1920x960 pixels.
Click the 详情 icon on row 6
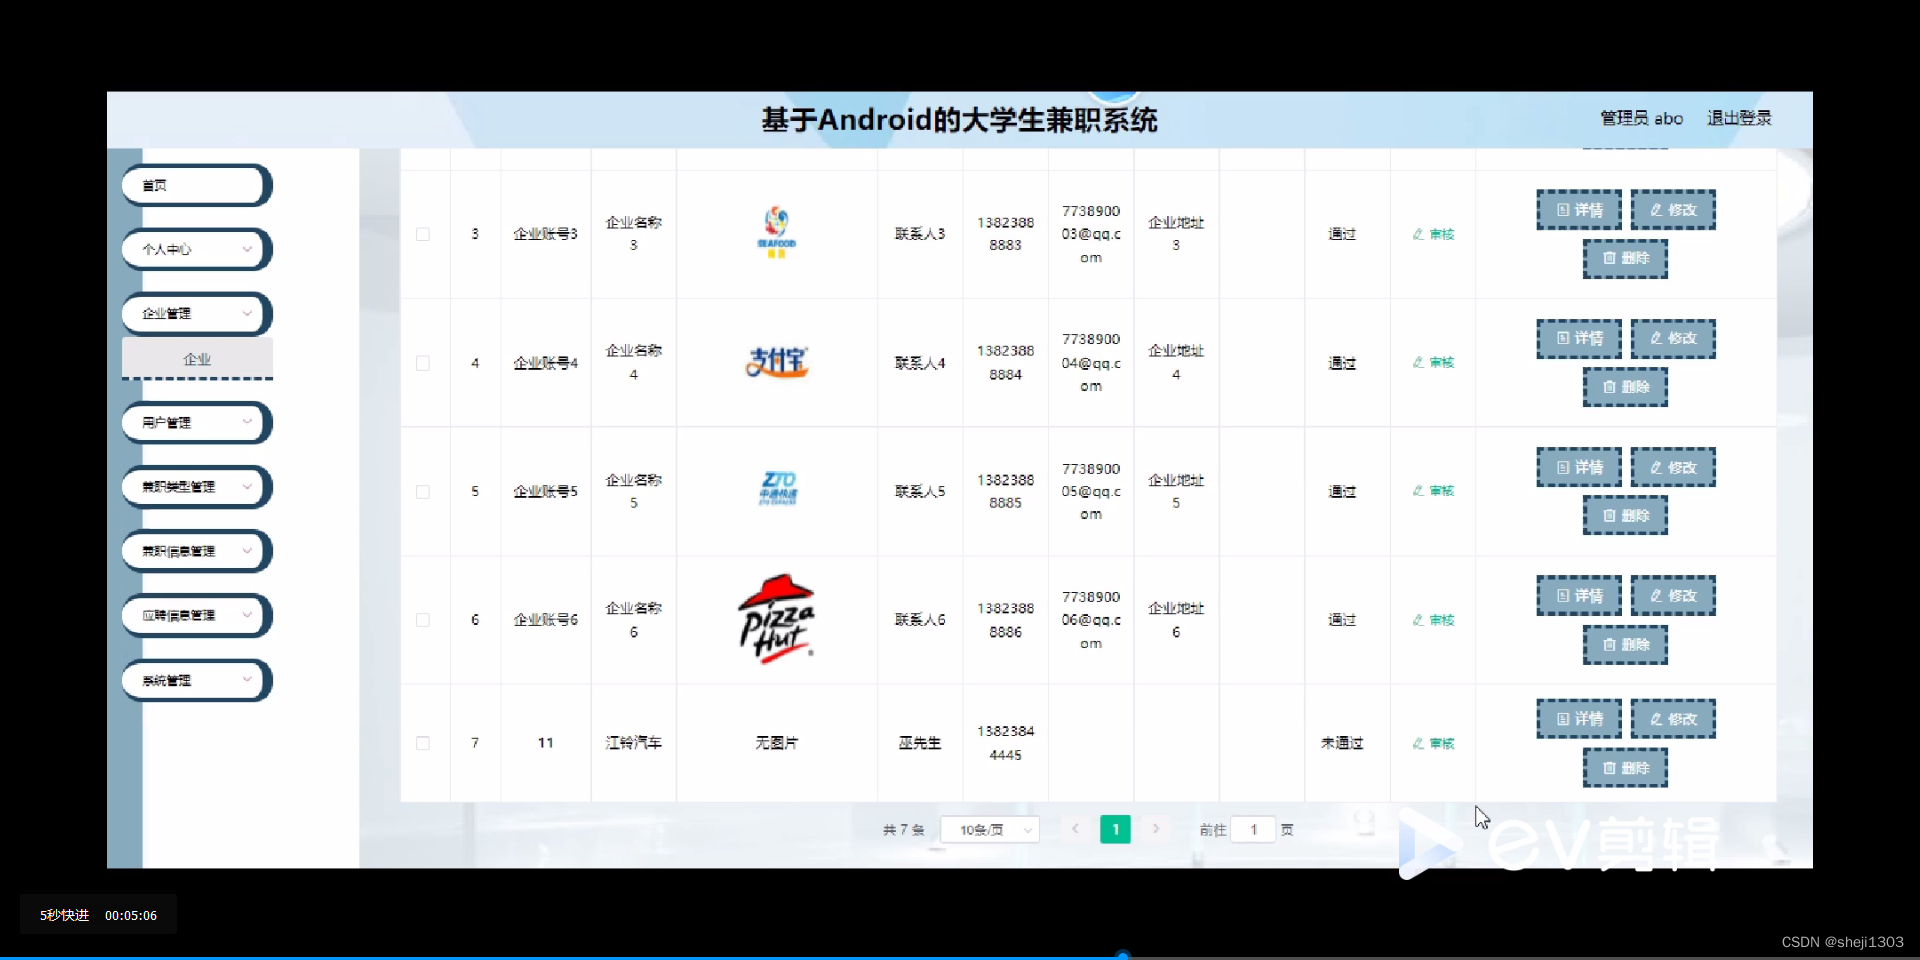click(1578, 595)
